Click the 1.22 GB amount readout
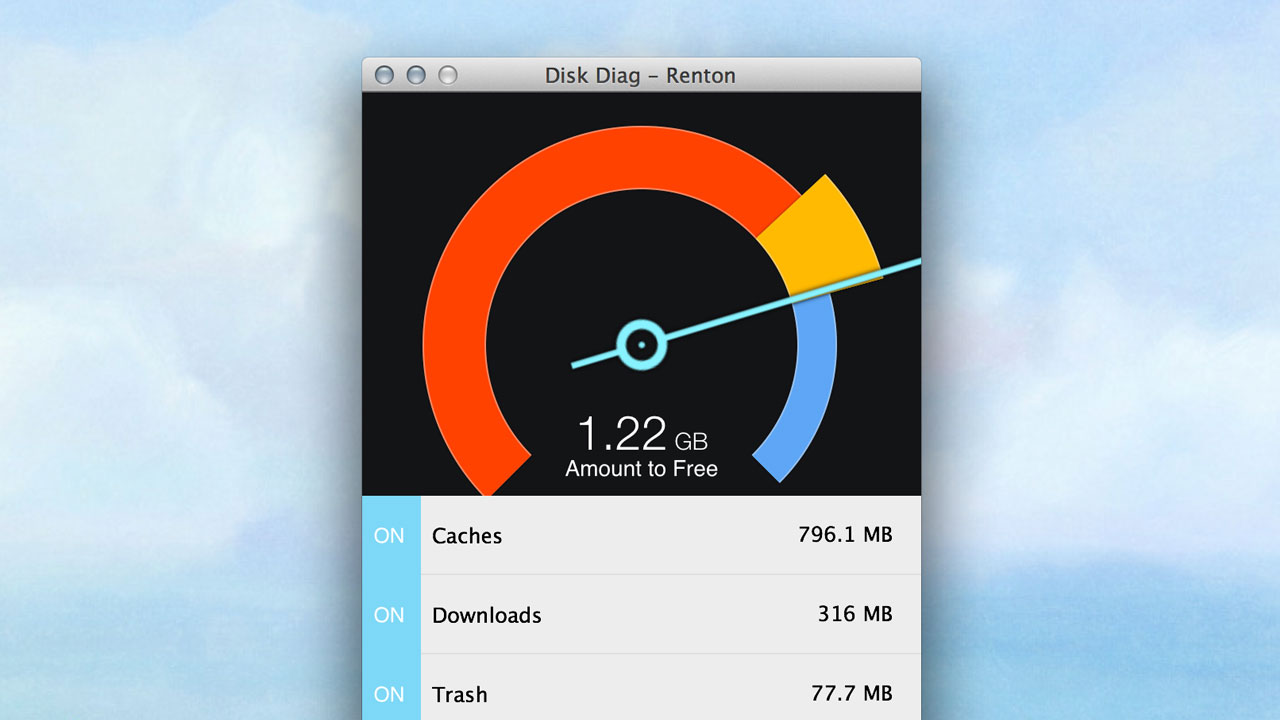Image resolution: width=1280 pixels, height=720 pixels. pyautogui.click(x=642, y=435)
